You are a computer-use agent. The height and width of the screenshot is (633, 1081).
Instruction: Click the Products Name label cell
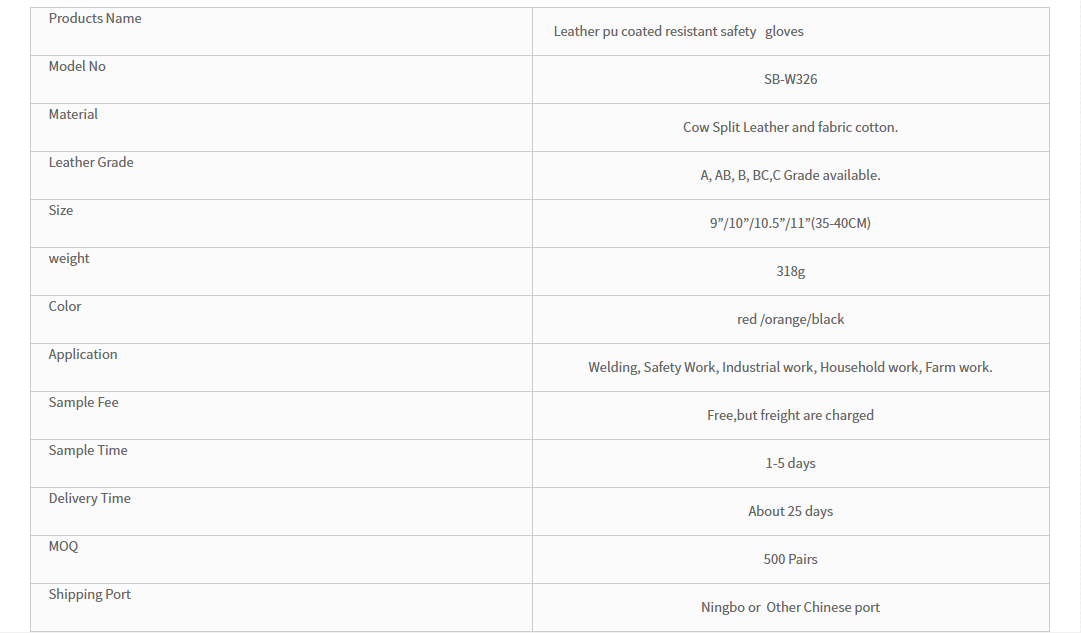[x=281, y=32]
